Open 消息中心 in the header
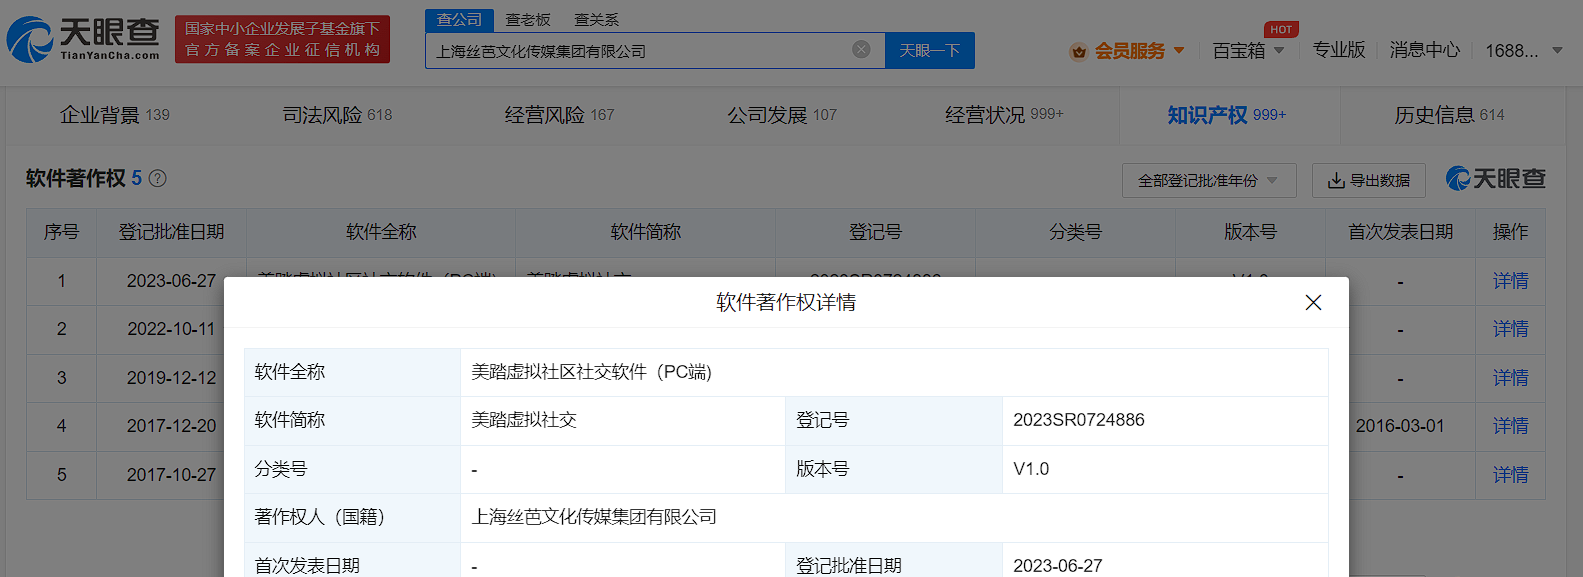 (1425, 50)
